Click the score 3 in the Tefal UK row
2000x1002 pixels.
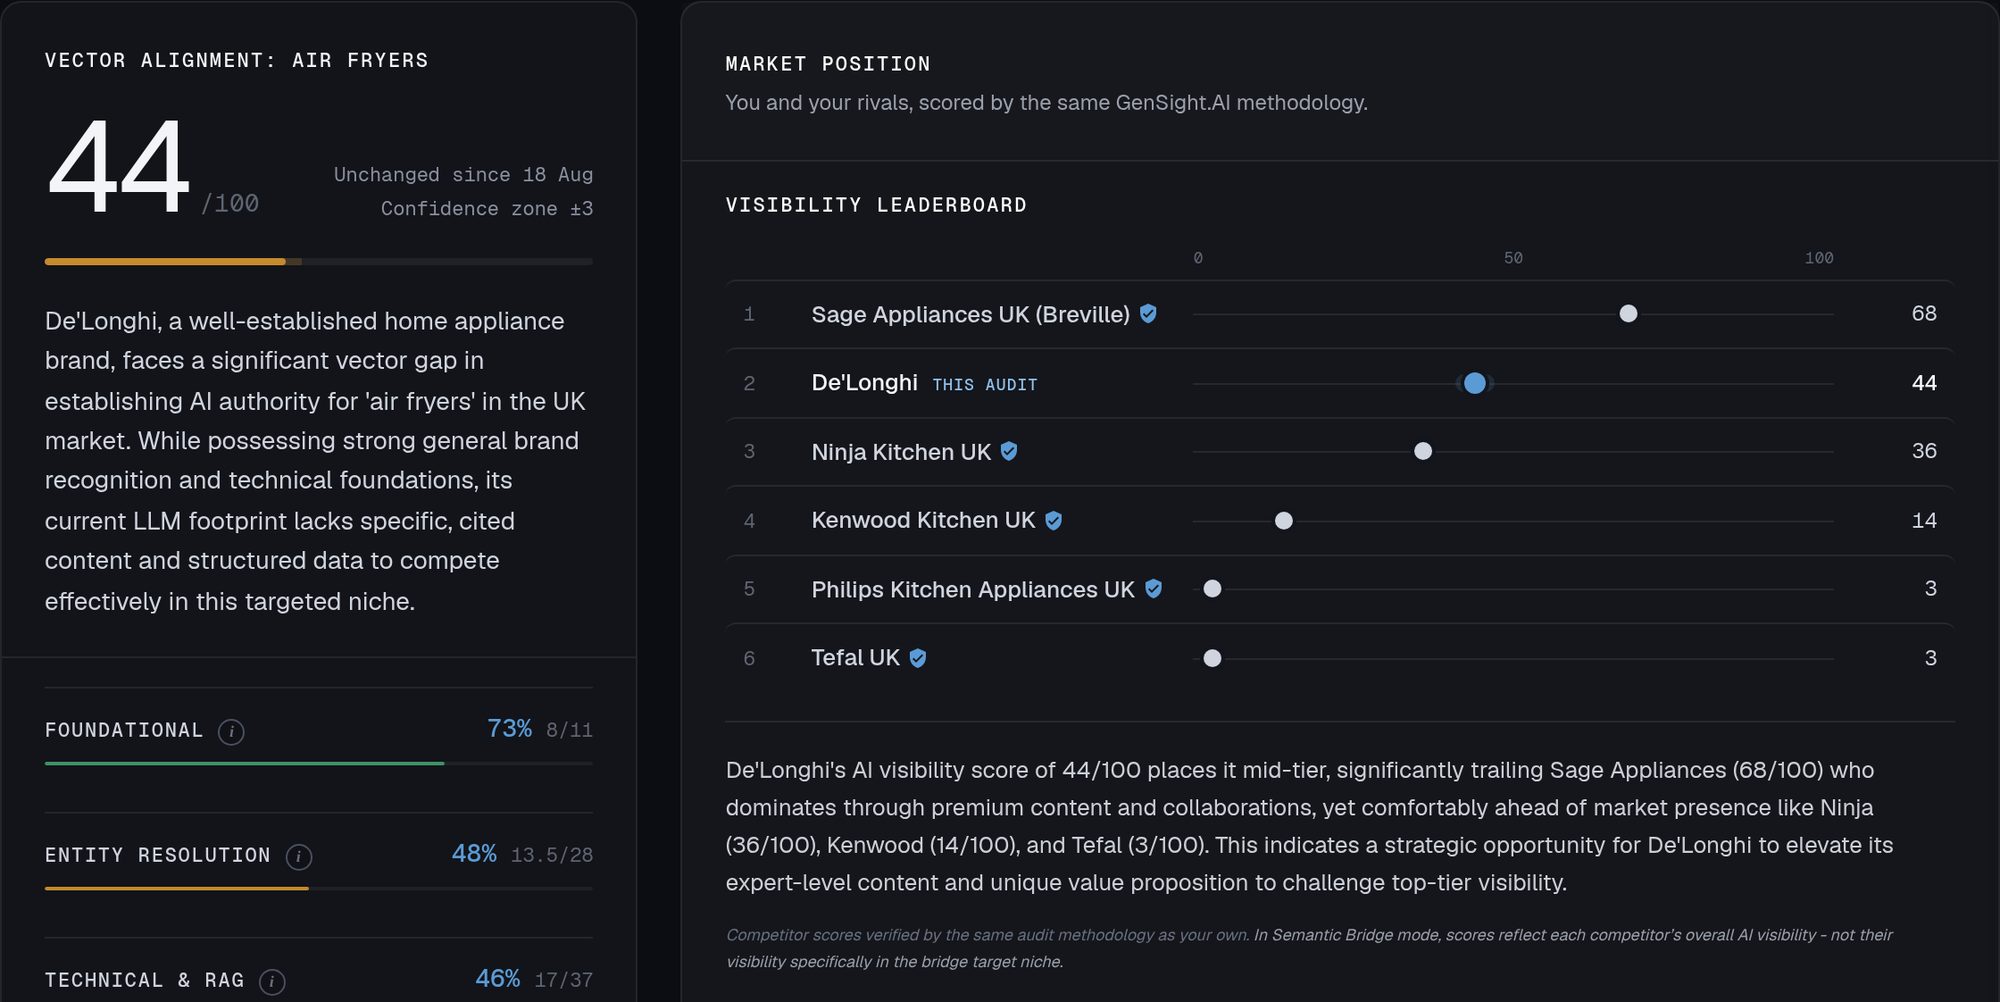[1931, 658]
